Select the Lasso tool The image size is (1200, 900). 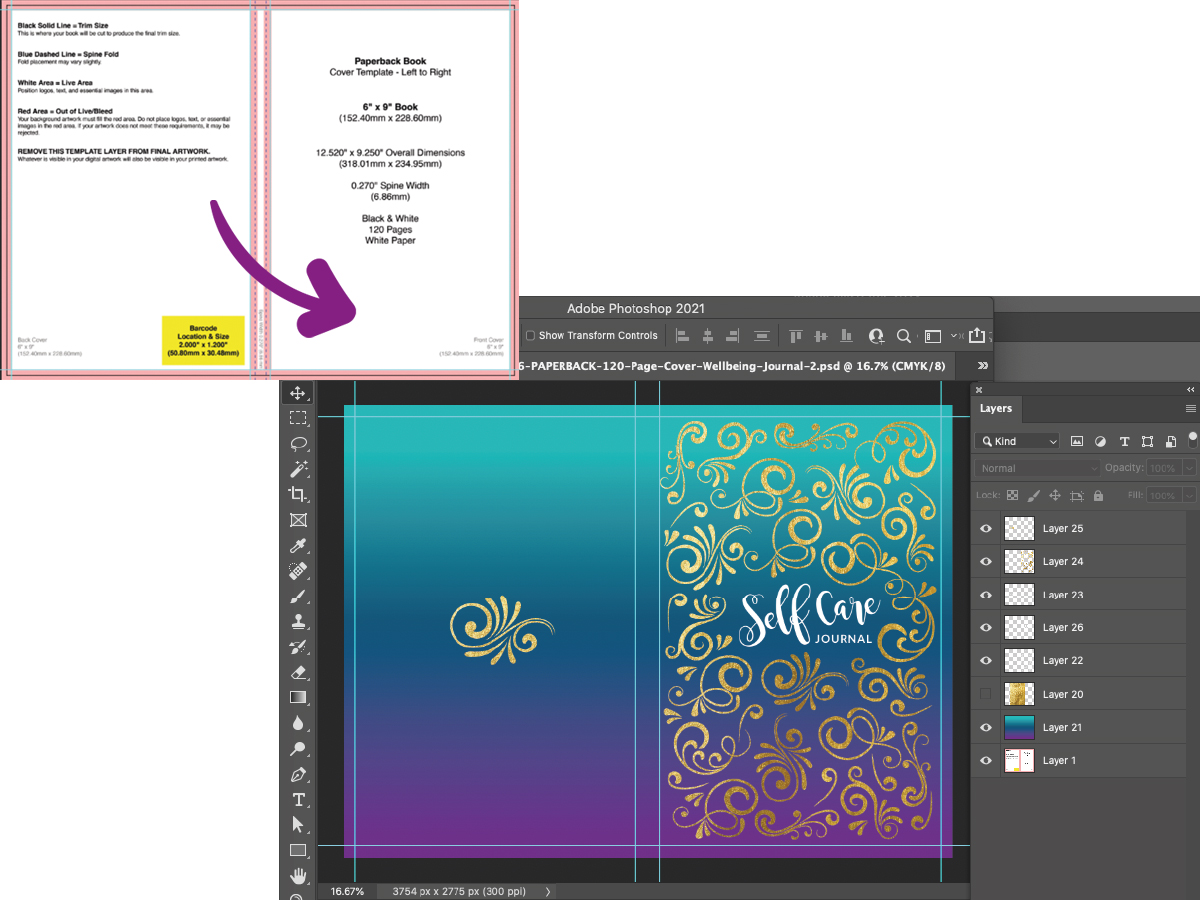point(298,443)
